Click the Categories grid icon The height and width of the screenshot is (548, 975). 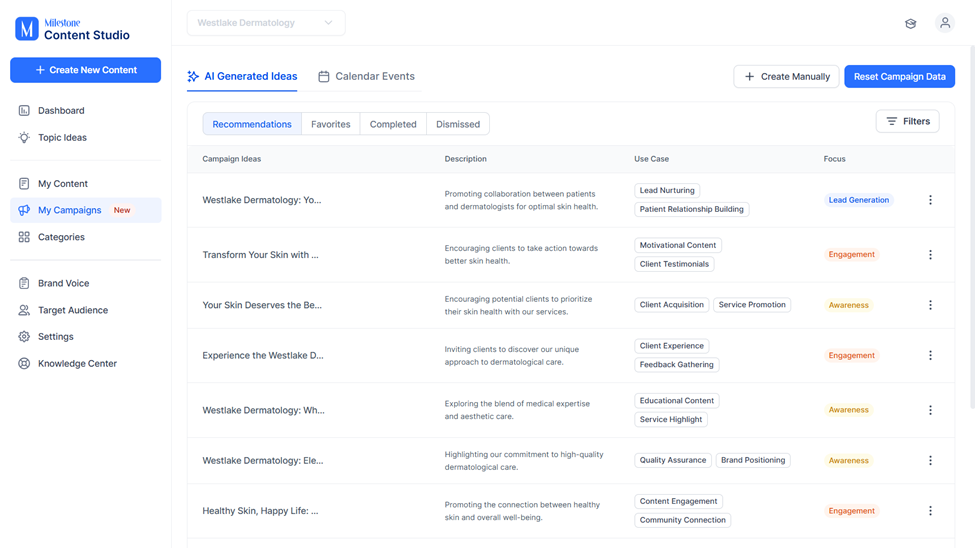(24, 237)
